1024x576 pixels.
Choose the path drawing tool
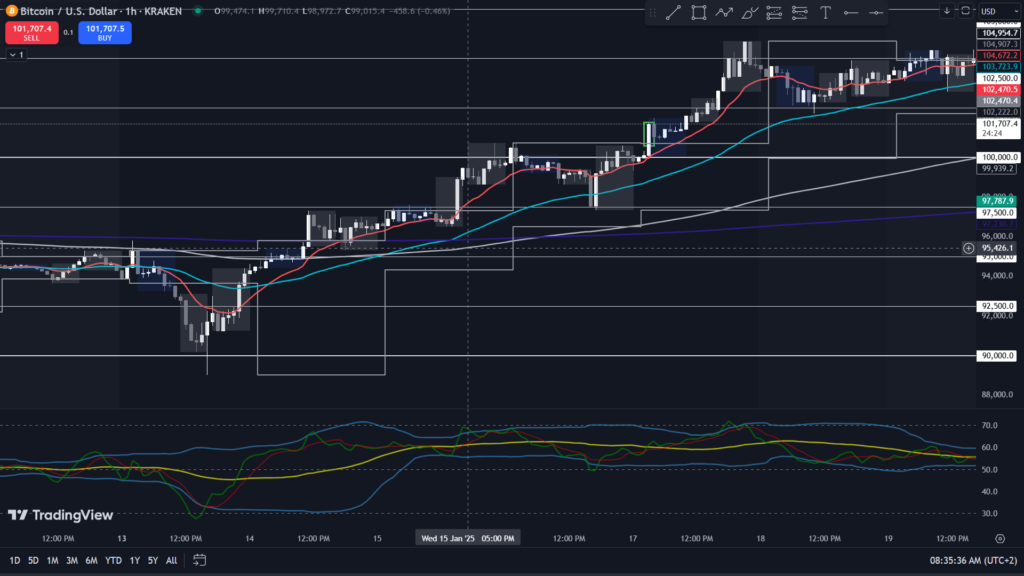(724, 12)
